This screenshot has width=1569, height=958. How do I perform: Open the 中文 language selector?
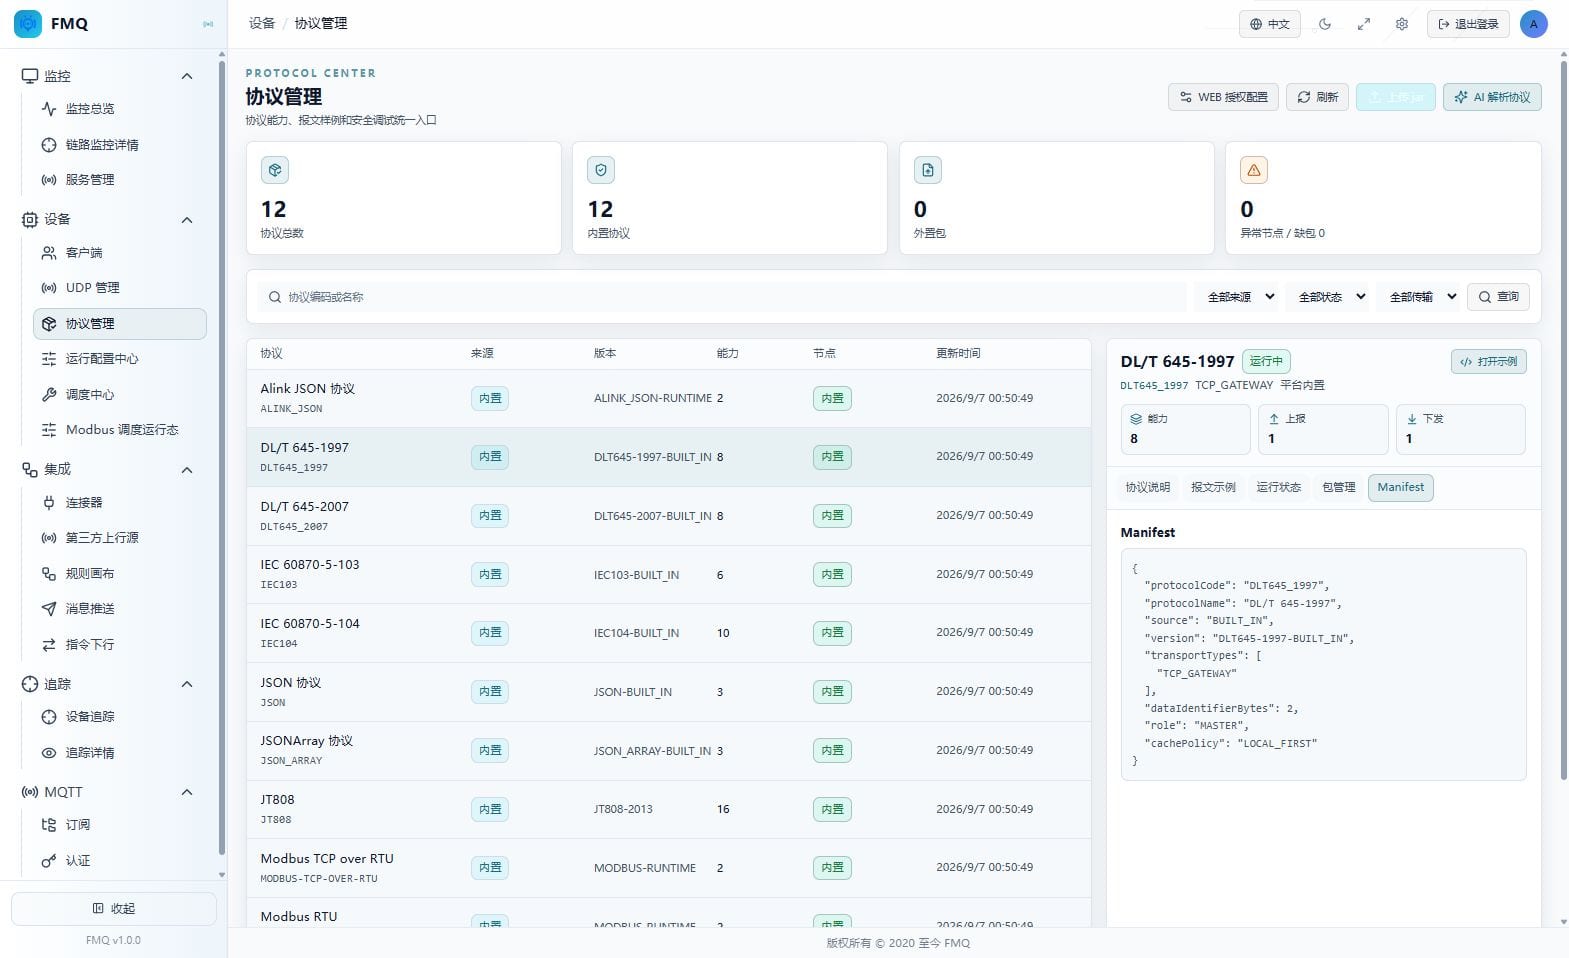[1270, 24]
